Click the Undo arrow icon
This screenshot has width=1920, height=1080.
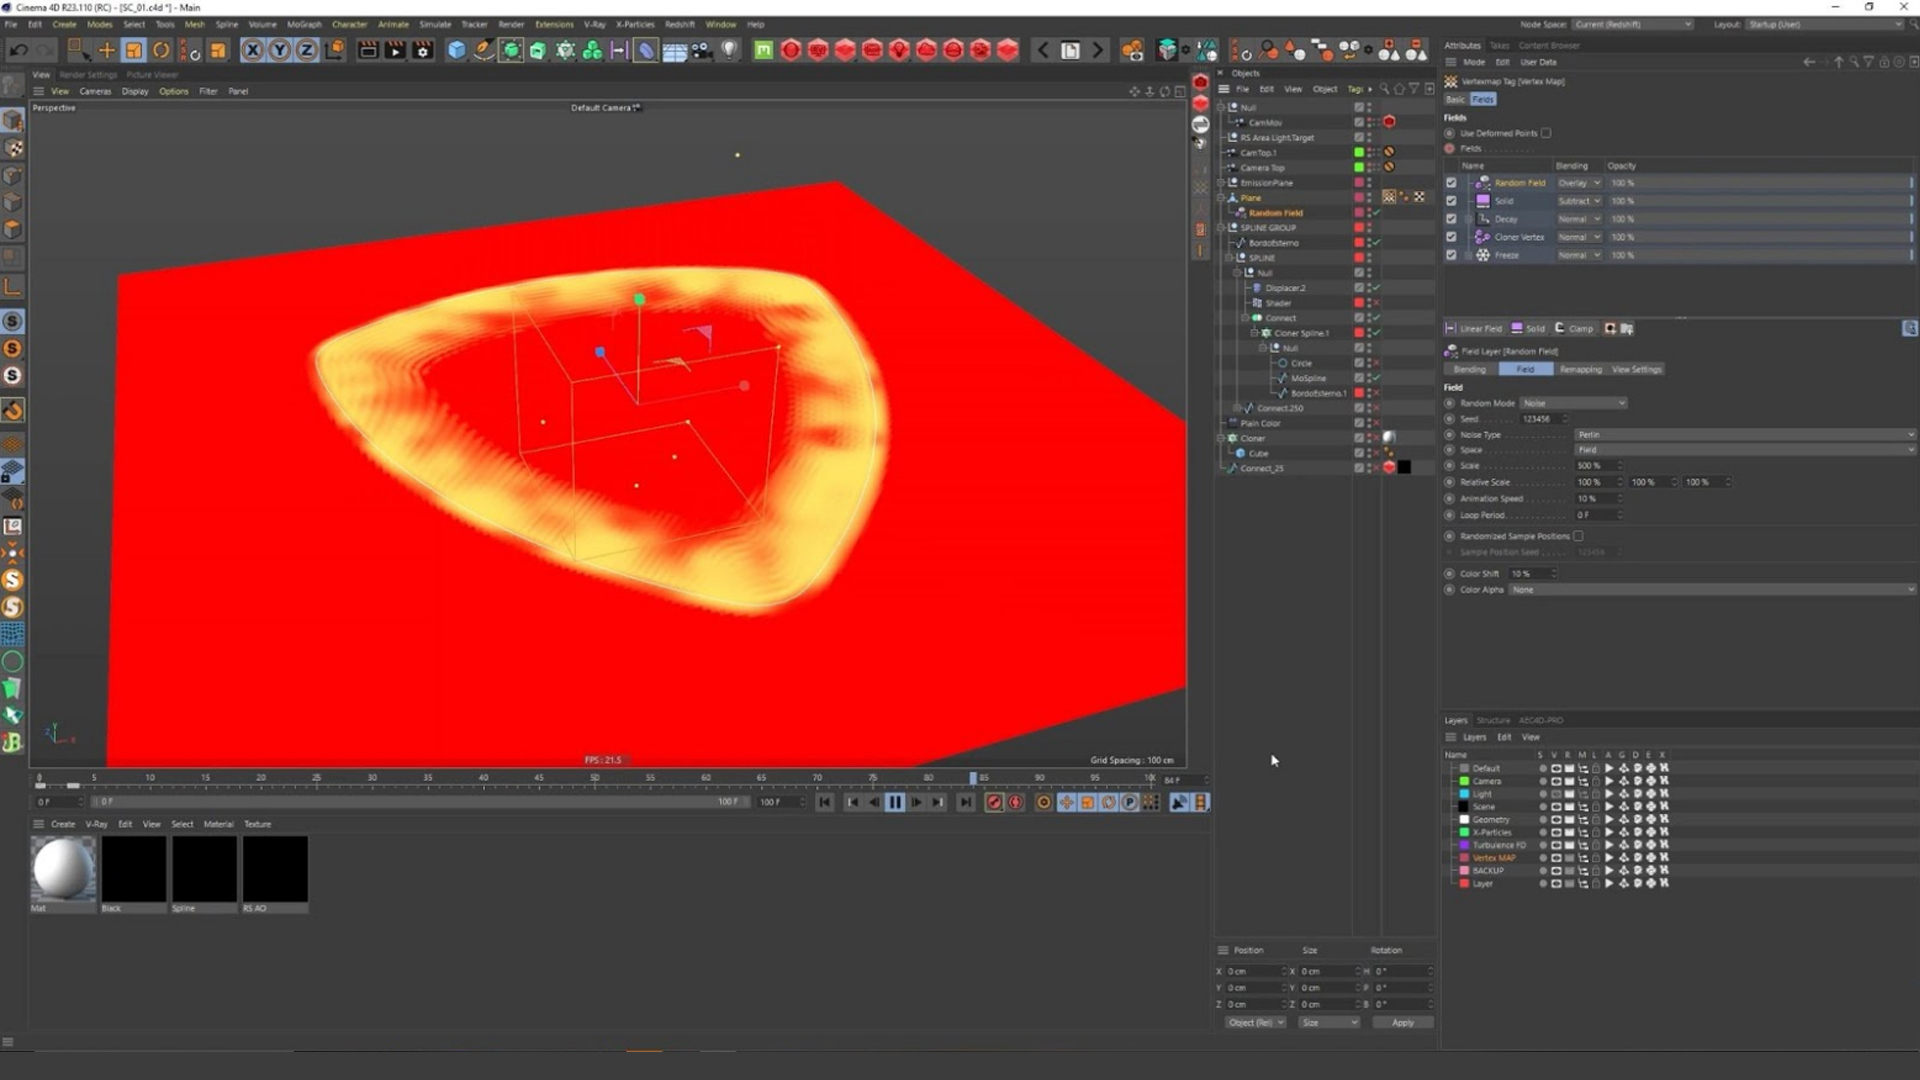18,50
